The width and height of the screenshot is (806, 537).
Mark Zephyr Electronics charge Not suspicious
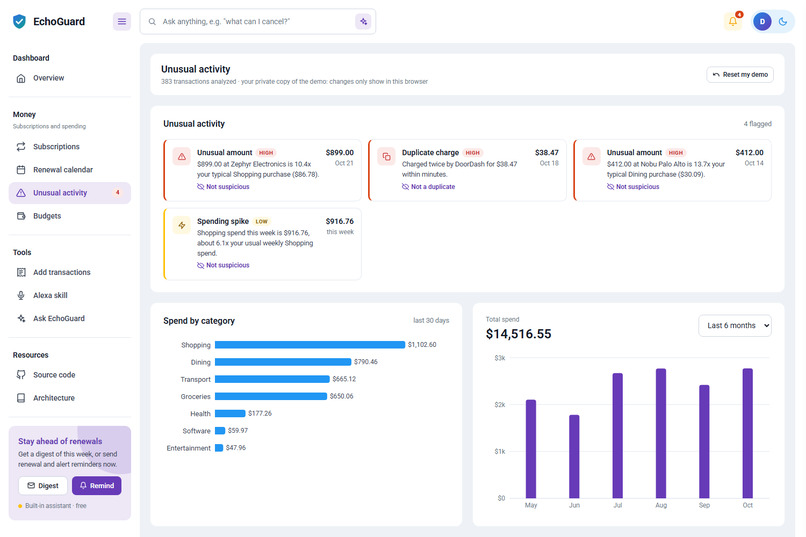pos(223,187)
